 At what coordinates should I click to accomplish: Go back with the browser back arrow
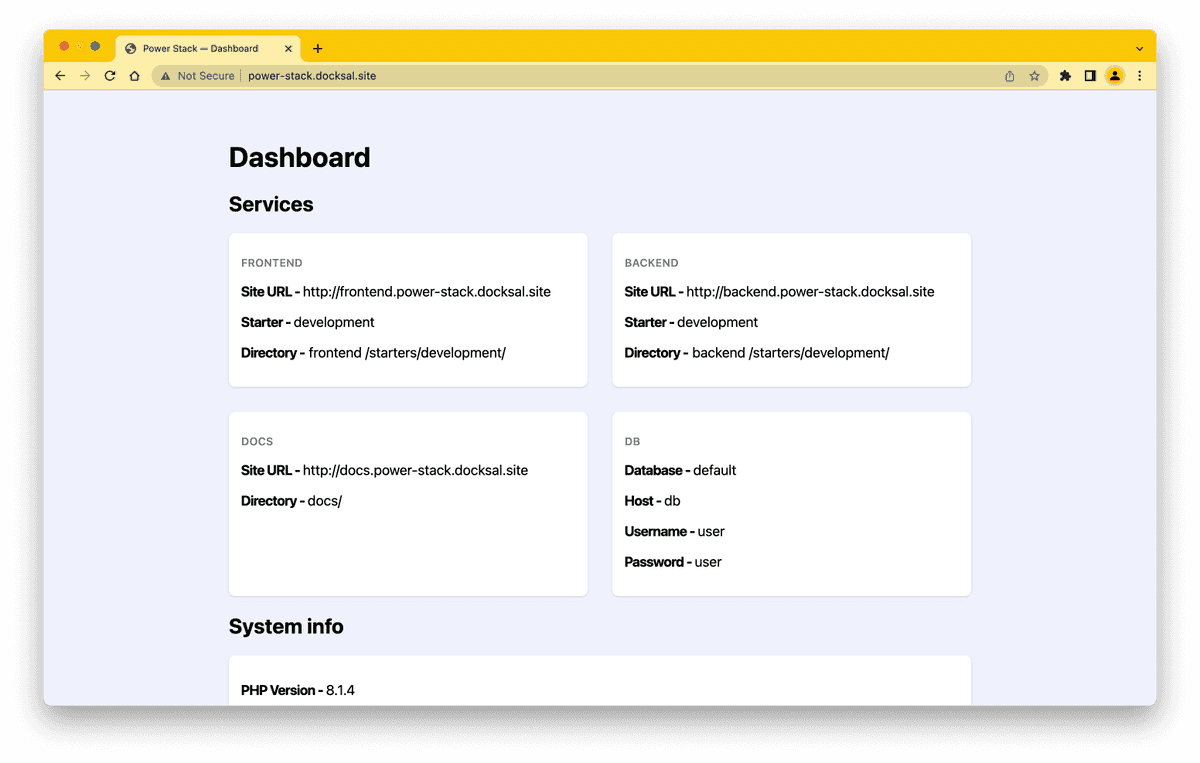pyautogui.click(x=60, y=76)
